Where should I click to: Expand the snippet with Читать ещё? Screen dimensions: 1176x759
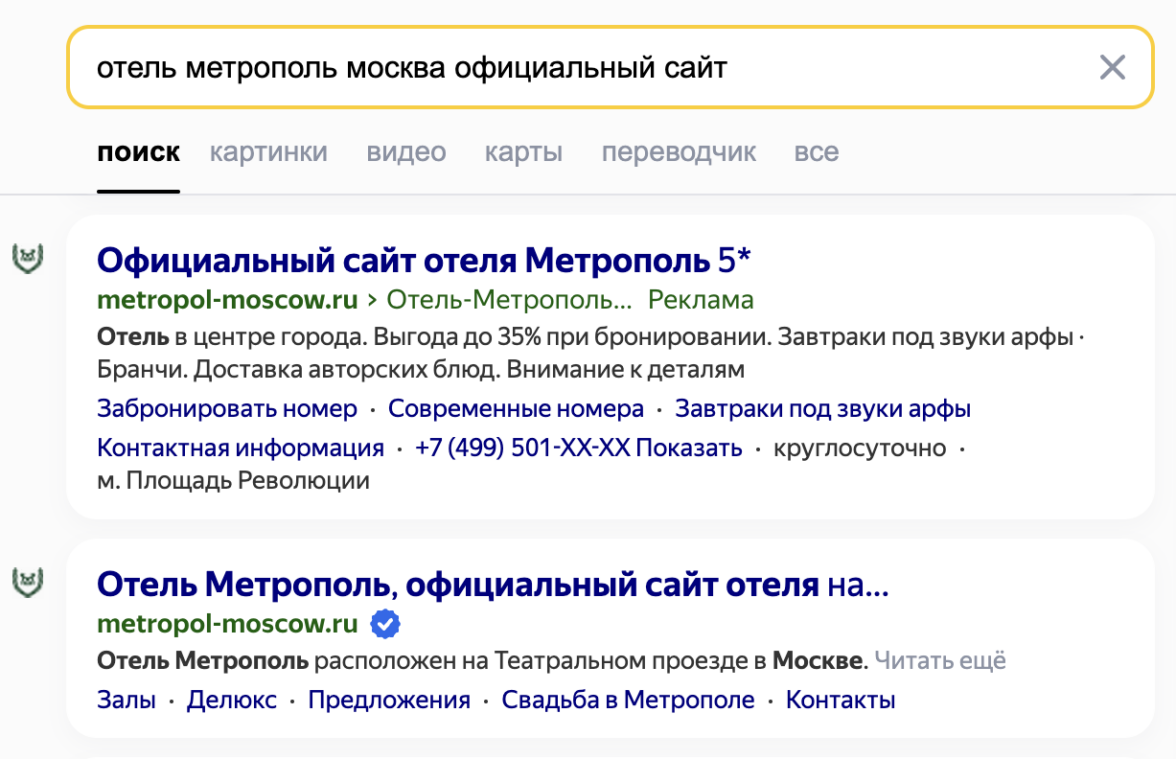pos(940,660)
